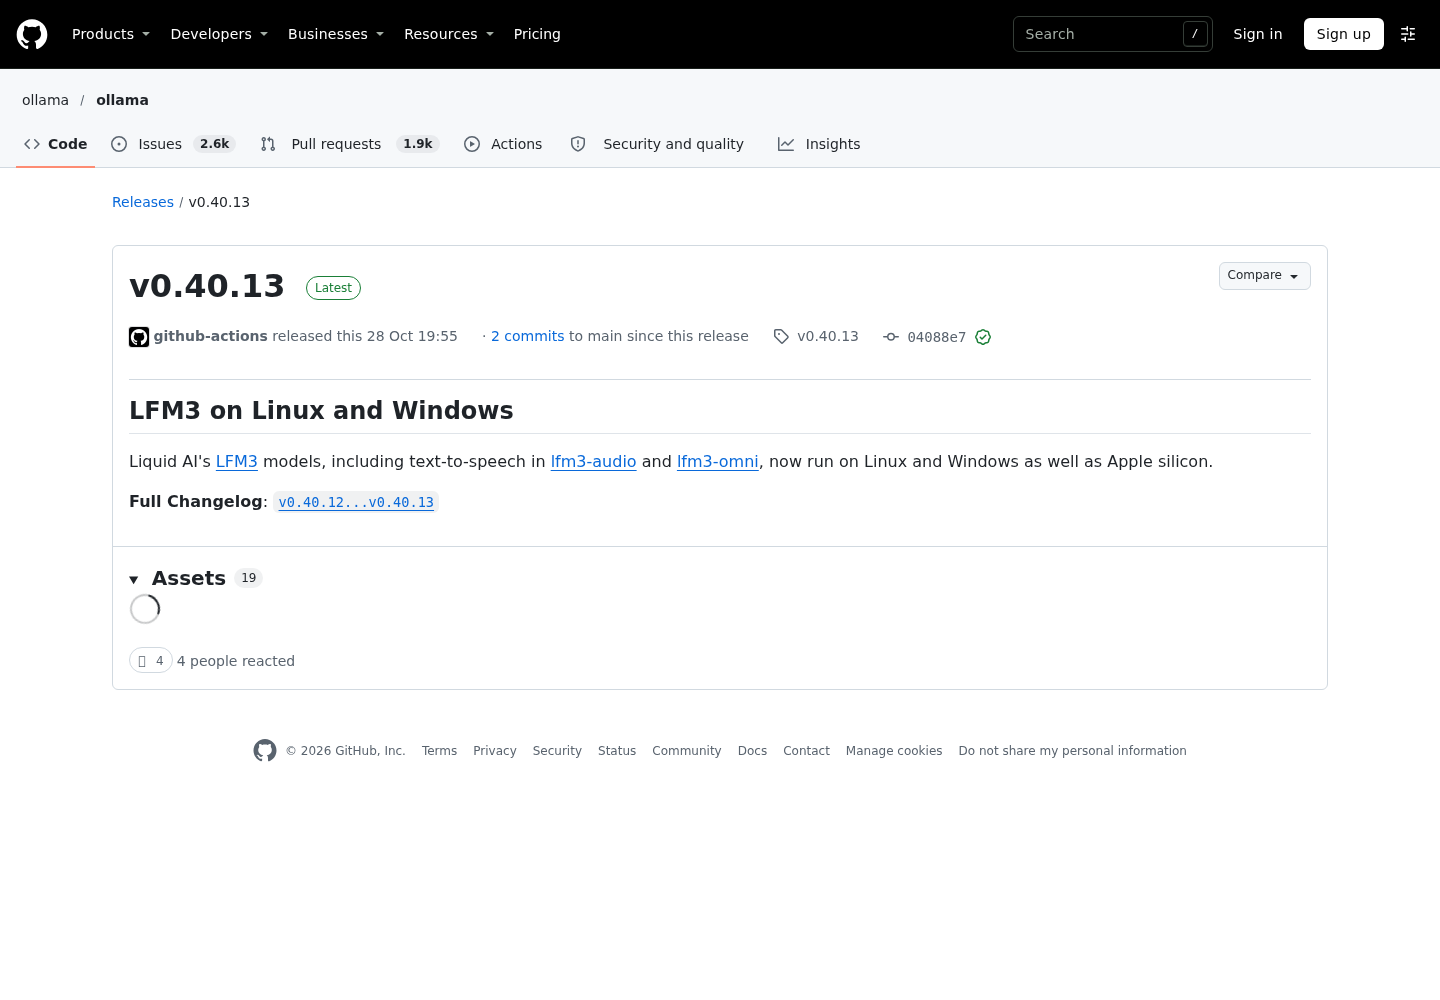
Task: Add reaction using the emoji reaction button
Action: point(151,661)
